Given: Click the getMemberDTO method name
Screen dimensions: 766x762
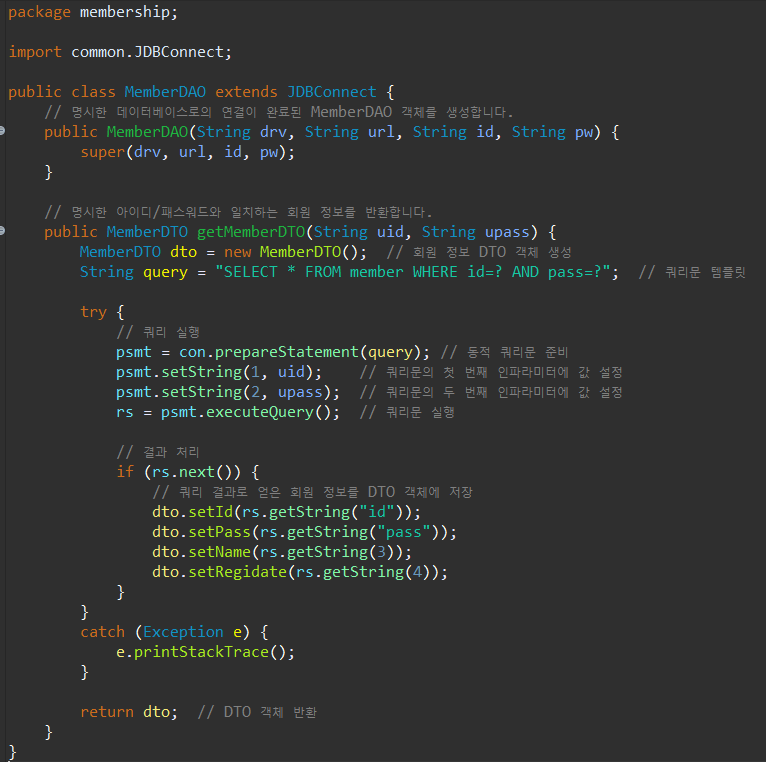Looking at the screenshot, I should click(x=251, y=232).
